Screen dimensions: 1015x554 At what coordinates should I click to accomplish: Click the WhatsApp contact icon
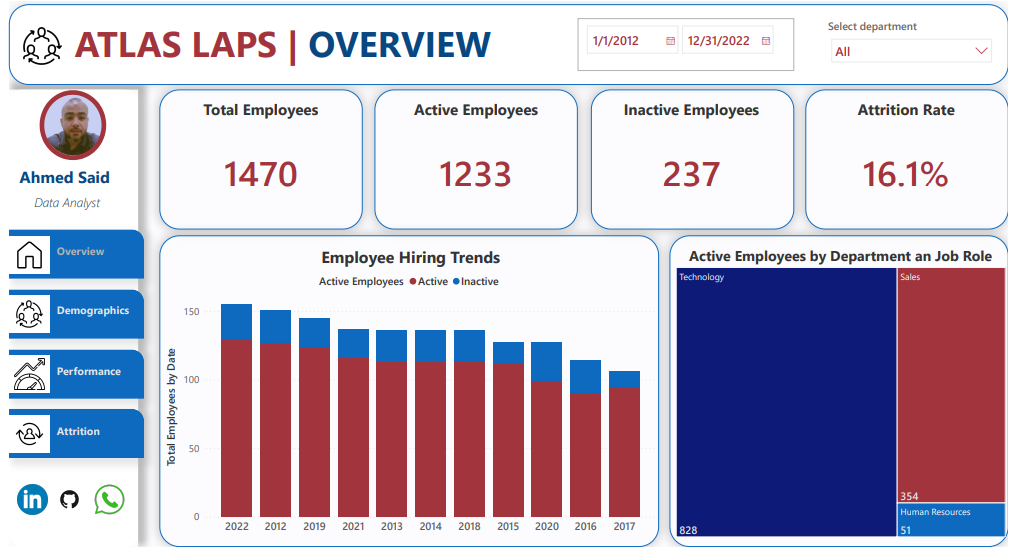click(109, 499)
